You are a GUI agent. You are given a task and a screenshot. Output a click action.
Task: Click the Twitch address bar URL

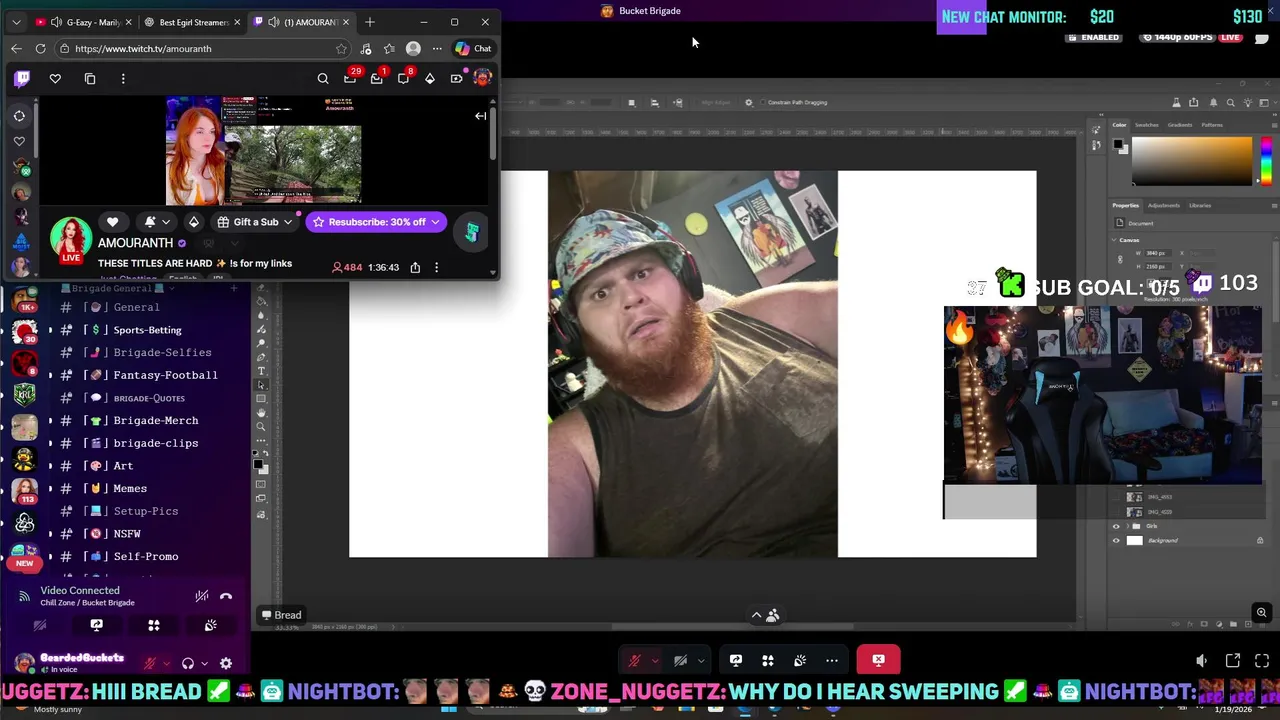click(143, 48)
